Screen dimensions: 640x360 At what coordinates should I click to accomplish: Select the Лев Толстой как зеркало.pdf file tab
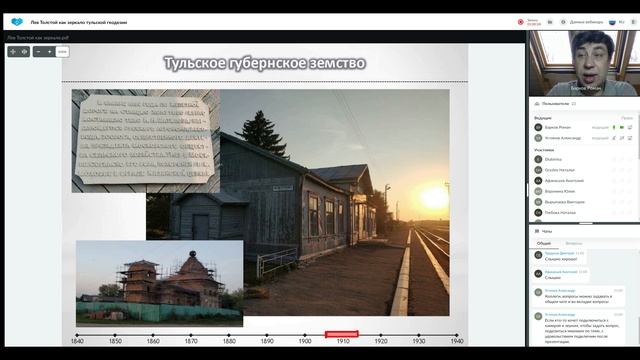click(38, 38)
